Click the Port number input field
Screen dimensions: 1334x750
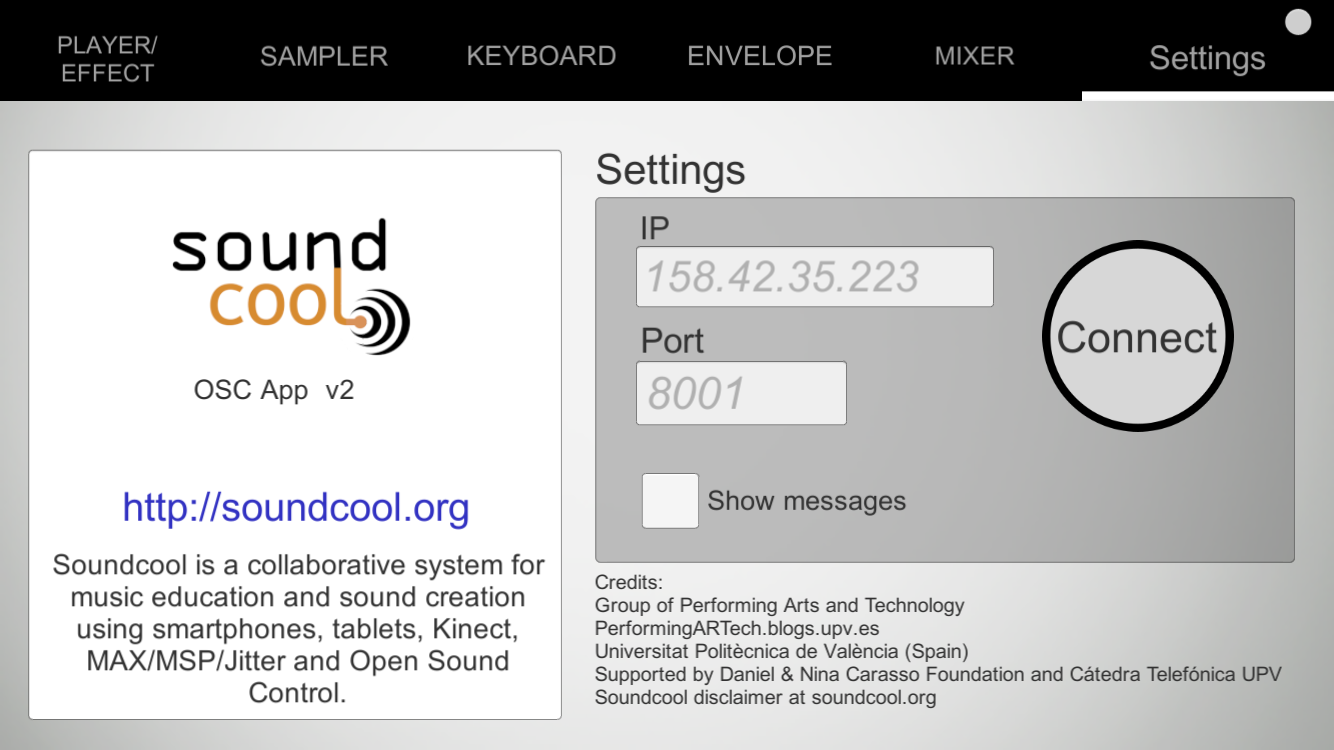[x=741, y=393]
